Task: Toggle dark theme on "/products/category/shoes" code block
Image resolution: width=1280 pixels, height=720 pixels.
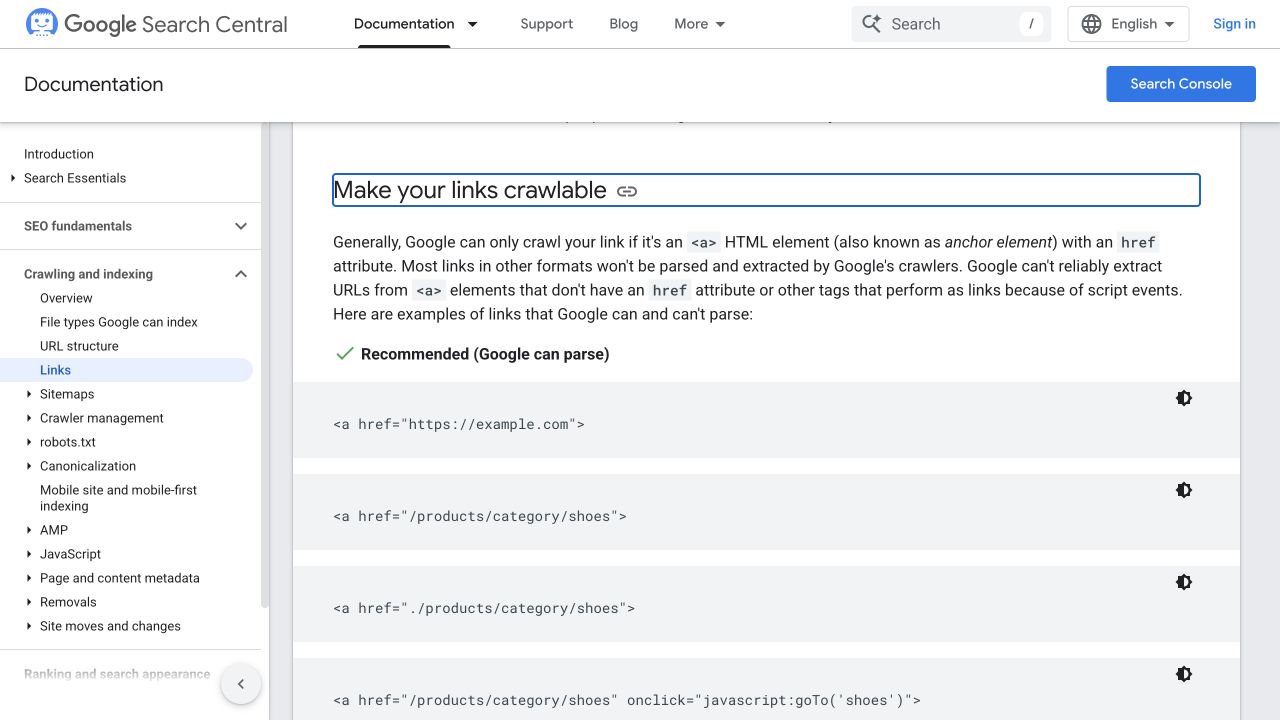Action: [x=1184, y=490]
